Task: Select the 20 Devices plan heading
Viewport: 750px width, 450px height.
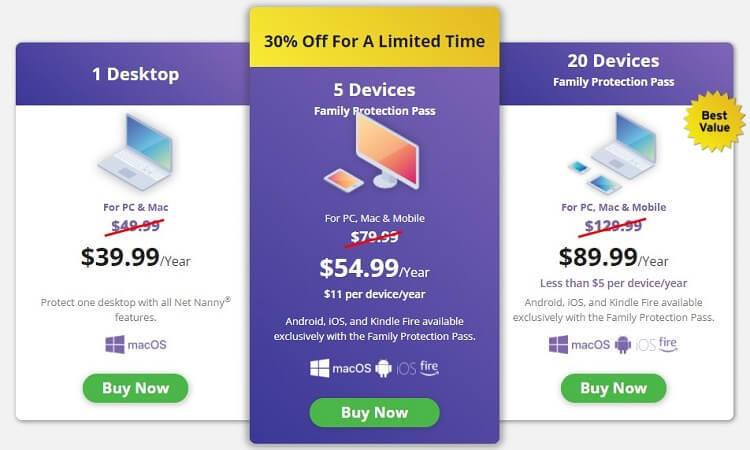Action: [x=614, y=61]
